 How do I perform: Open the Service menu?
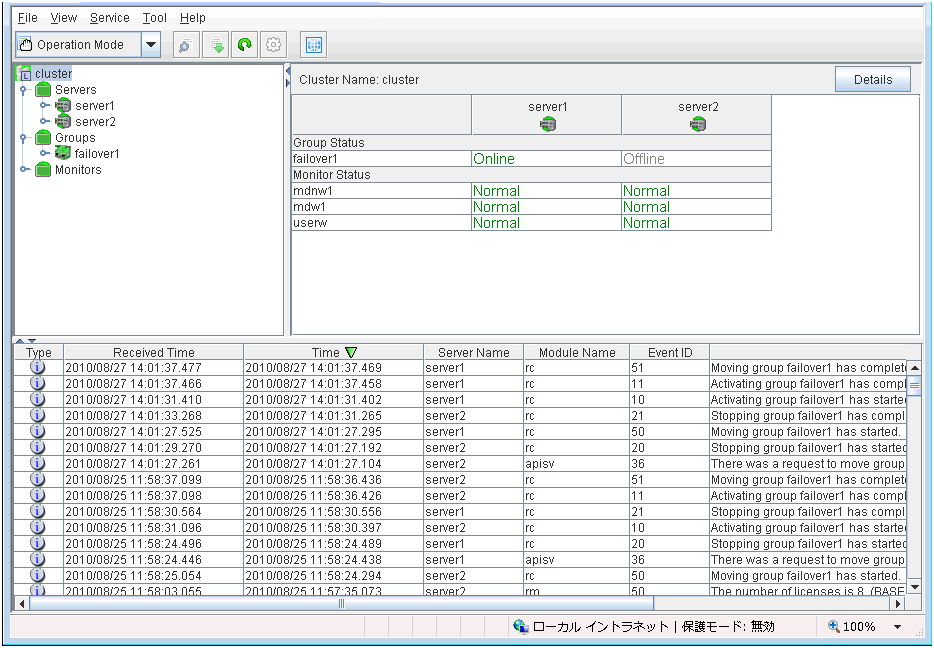tap(109, 18)
